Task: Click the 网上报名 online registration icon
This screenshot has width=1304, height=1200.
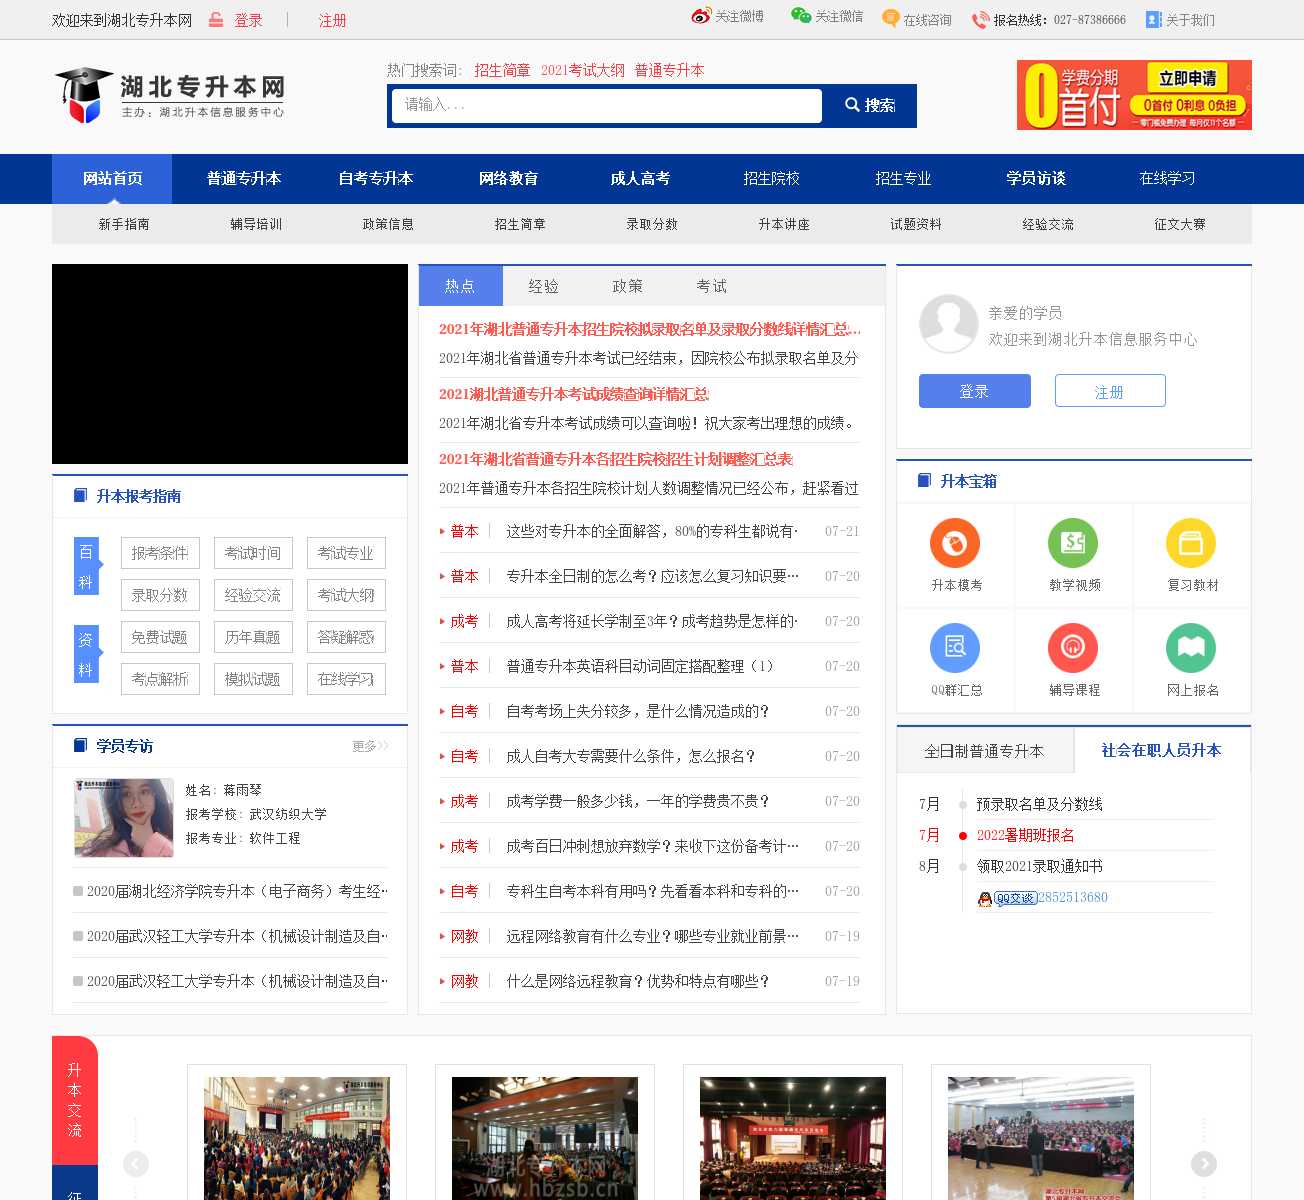Action: point(1191,648)
